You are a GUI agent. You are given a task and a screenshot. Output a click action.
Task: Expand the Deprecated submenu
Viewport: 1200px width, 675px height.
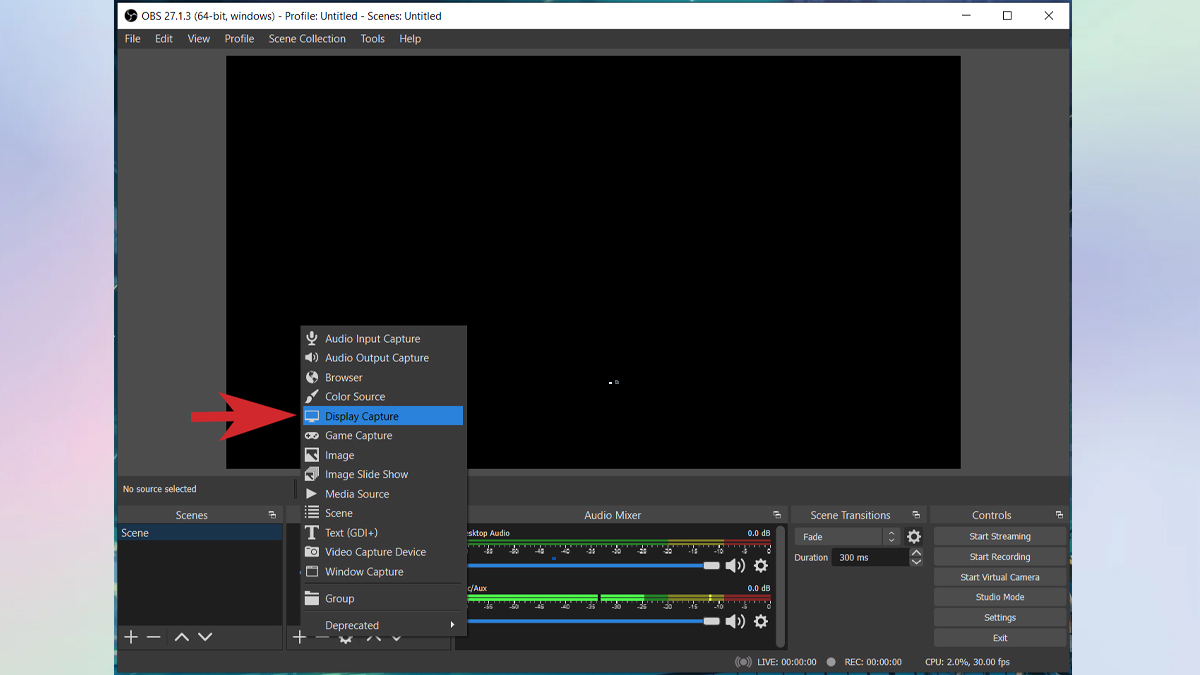(383, 625)
